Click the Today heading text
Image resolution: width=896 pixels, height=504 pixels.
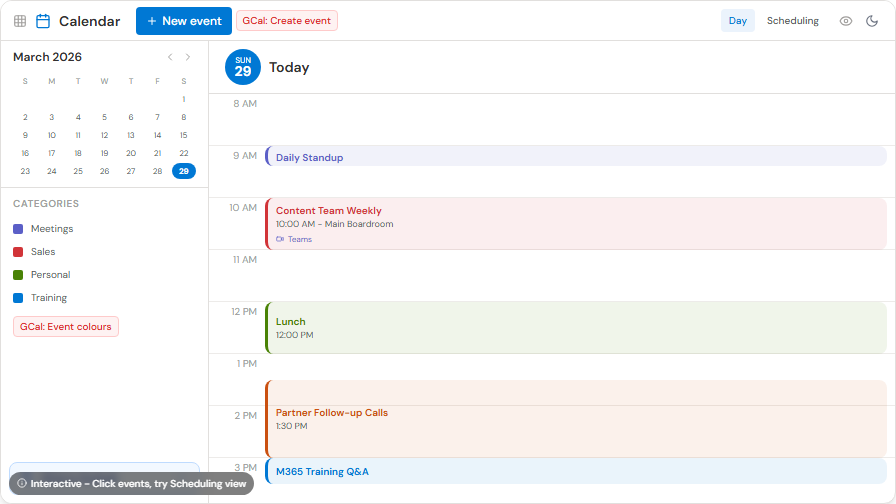point(289,67)
